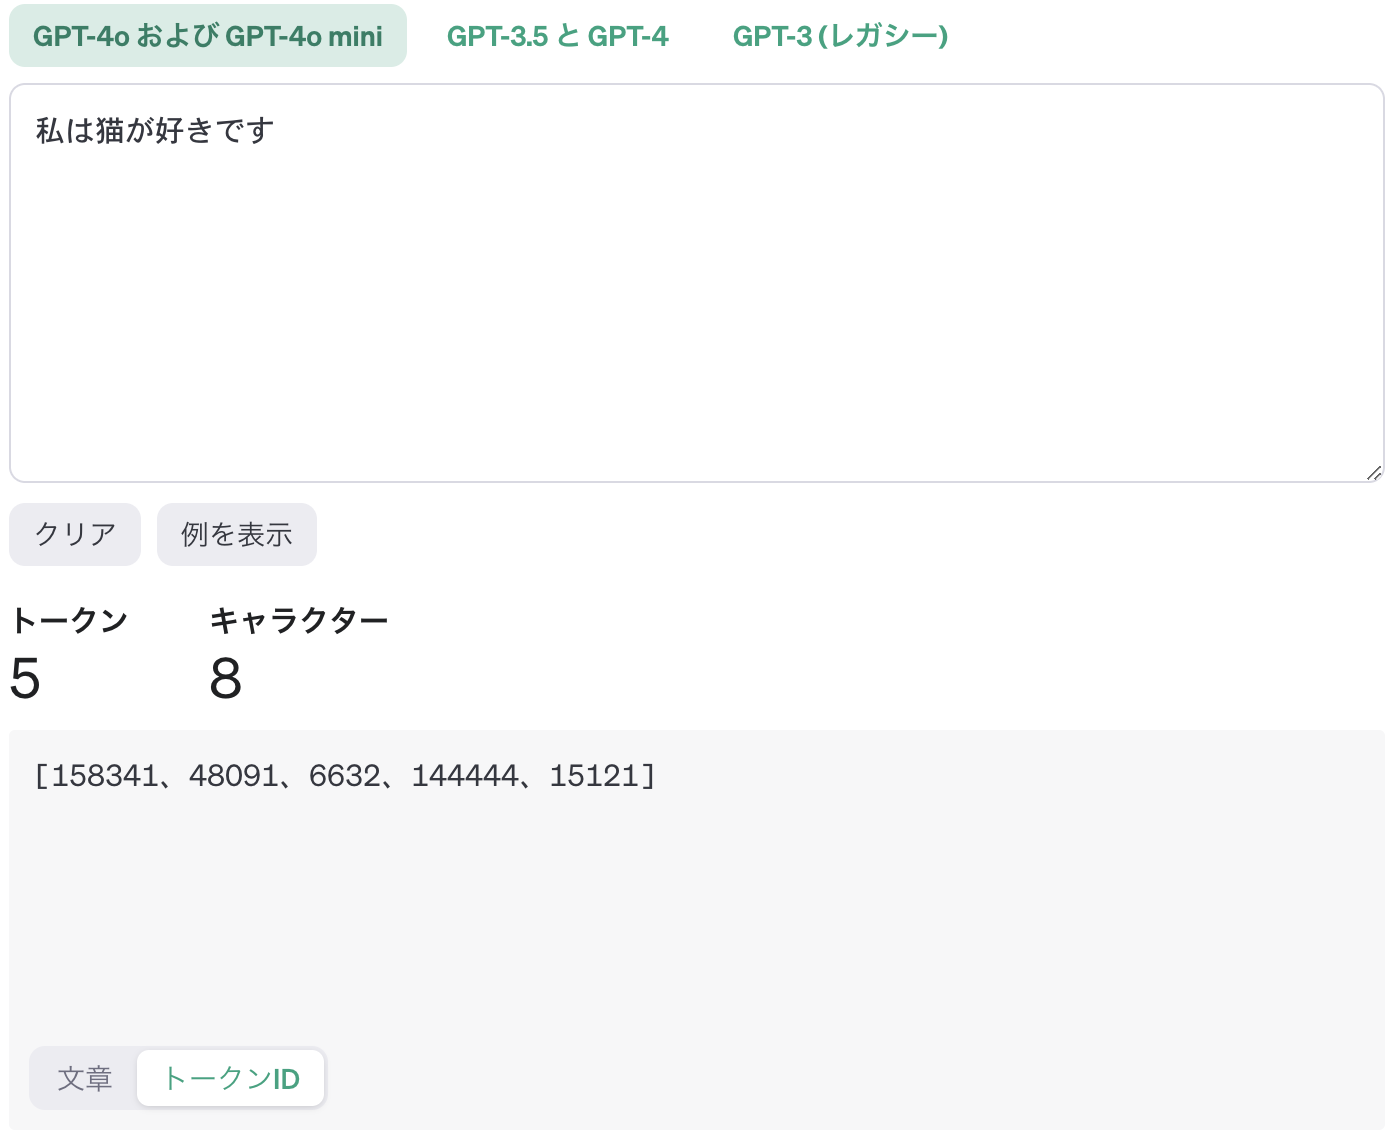
Task: Click the character count number 8
Action: [225, 679]
